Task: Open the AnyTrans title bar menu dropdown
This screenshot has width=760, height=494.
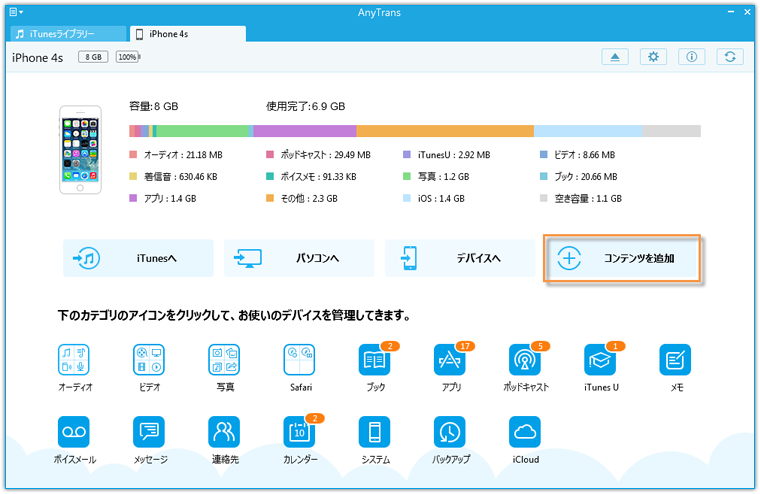Action: [x=16, y=12]
